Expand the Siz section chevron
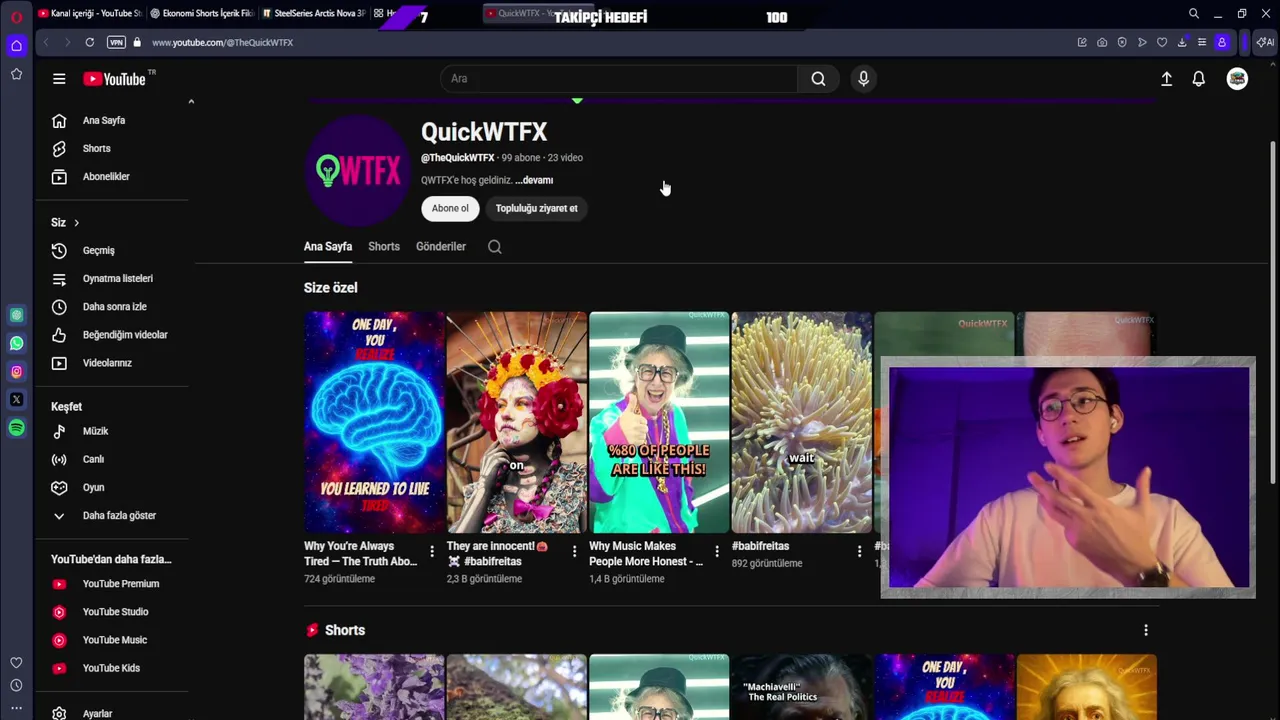This screenshot has height=720, width=1280. point(76,222)
